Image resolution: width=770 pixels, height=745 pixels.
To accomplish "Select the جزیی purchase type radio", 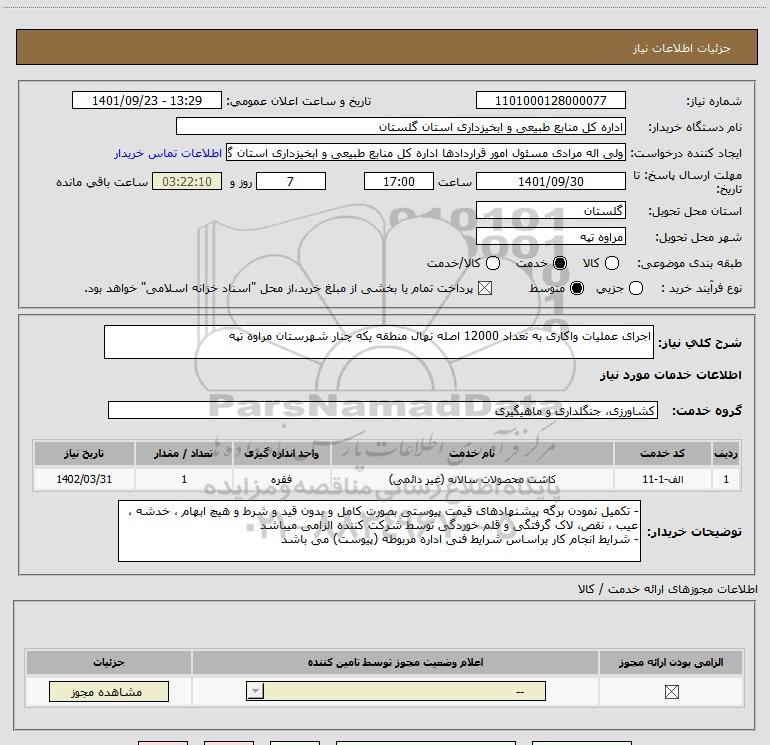I will (x=636, y=288).
